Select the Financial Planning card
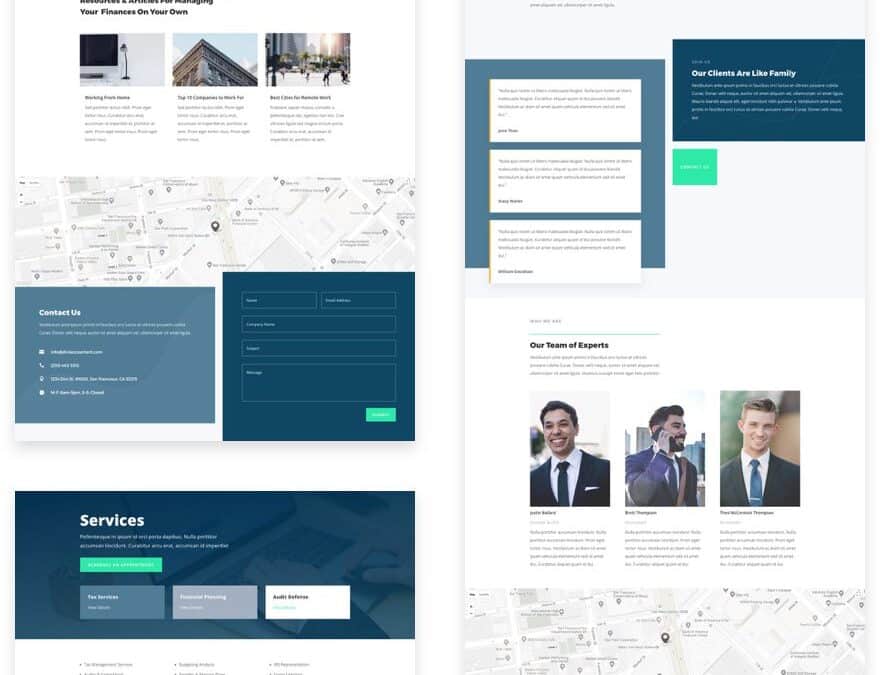The height and width of the screenshot is (675, 880). pos(215,602)
